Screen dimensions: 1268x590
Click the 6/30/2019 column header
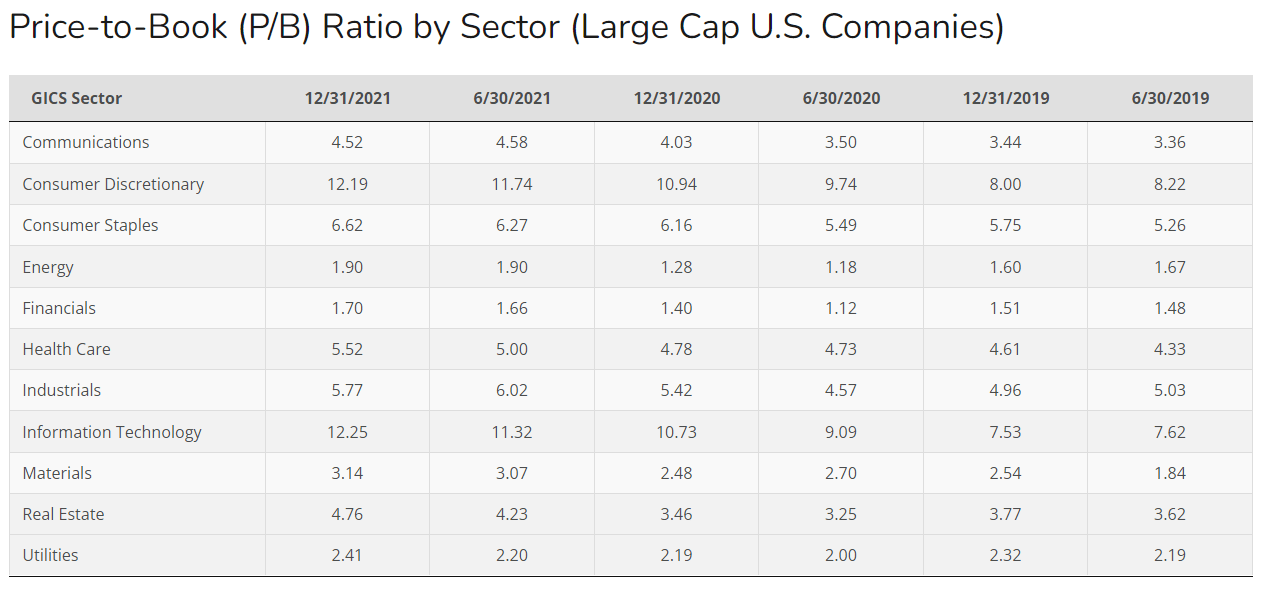pos(1170,98)
